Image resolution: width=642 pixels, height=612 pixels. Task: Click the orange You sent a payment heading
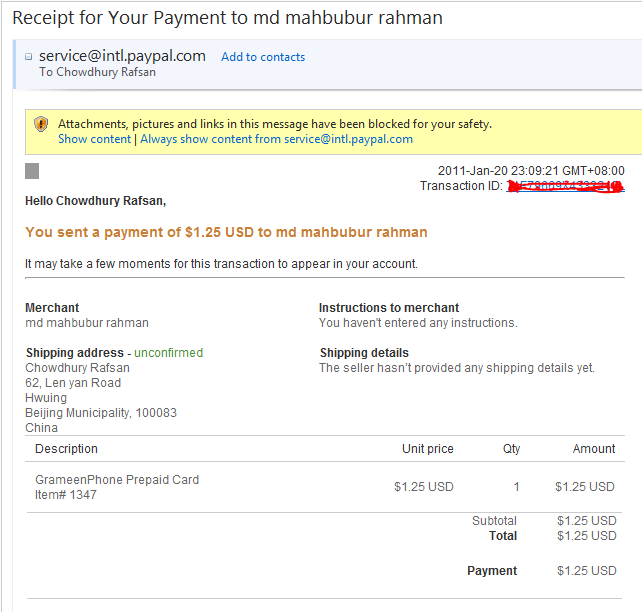(226, 232)
